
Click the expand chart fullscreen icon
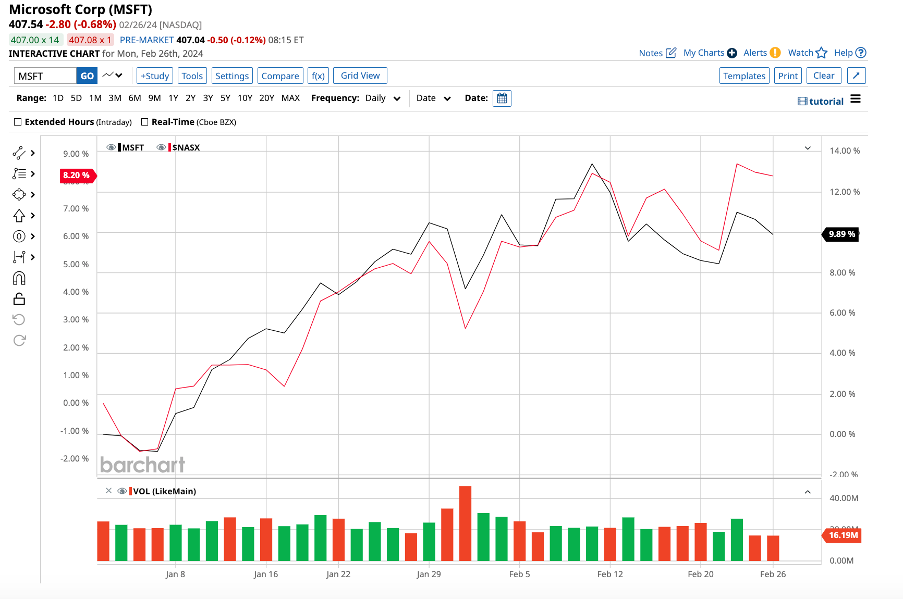pos(856,76)
